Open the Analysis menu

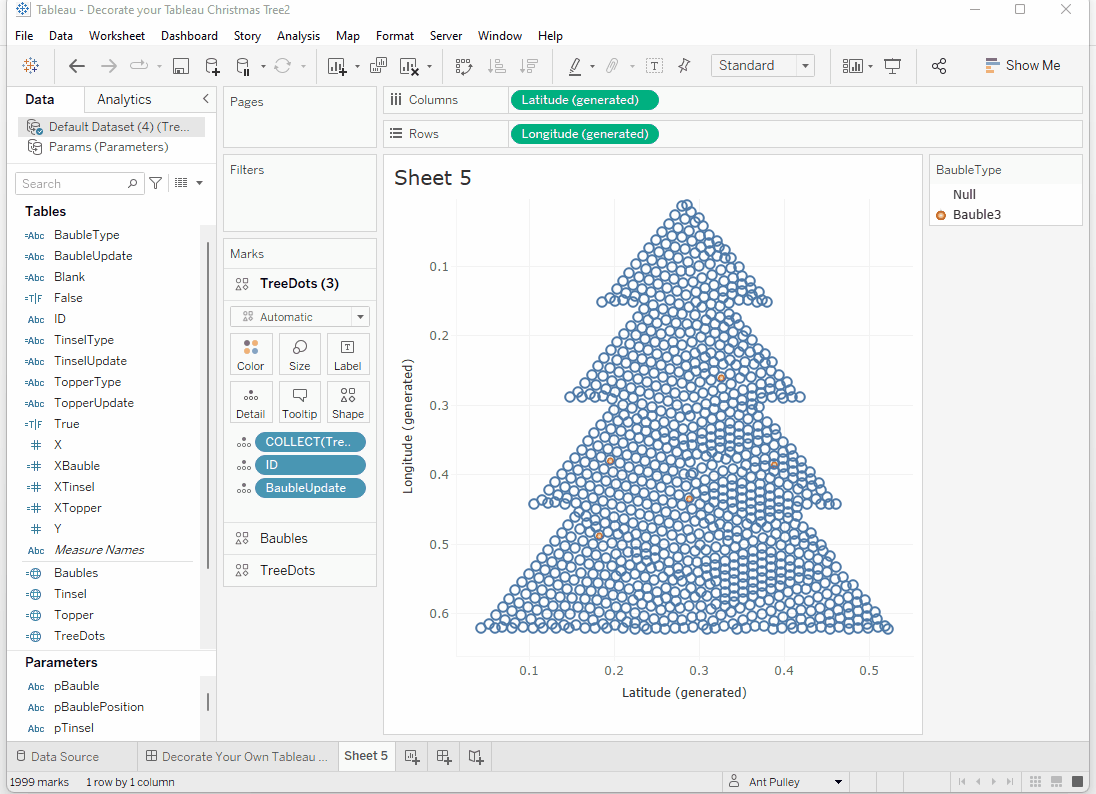(298, 35)
